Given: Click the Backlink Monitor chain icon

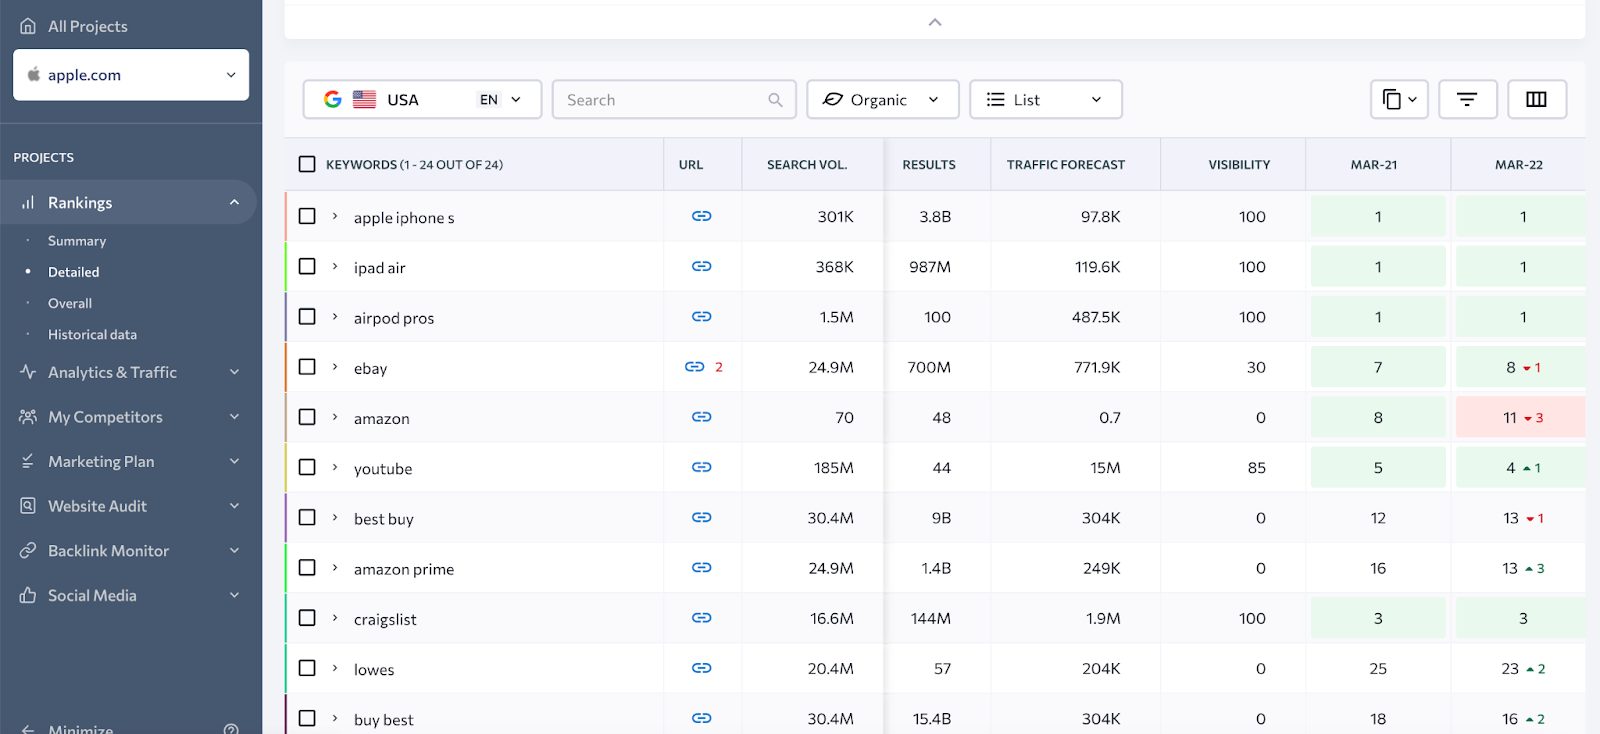Looking at the screenshot, I should [28, 550].
